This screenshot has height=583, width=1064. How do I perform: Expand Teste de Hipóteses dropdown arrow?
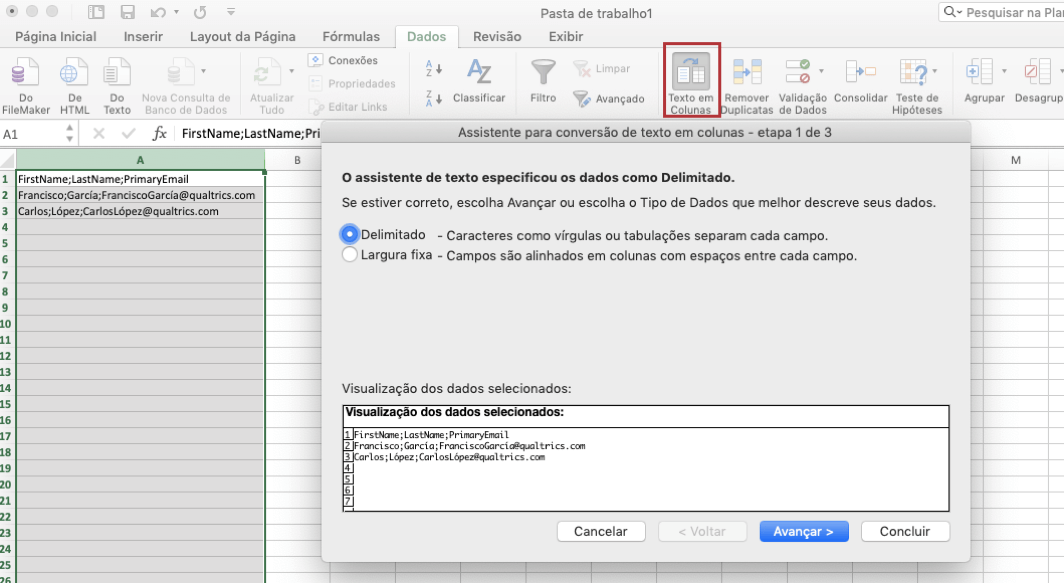coord(934,71)
